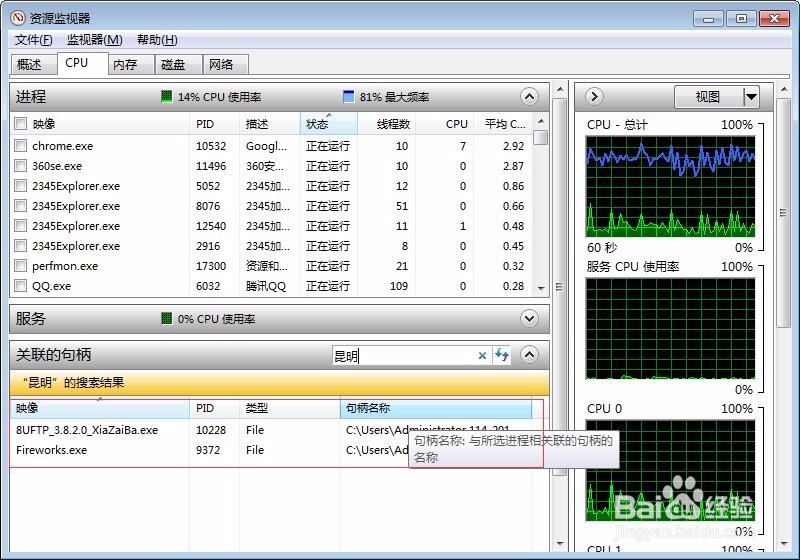The height and width of the screenshot is (560, 800).
Task: Sort processes by 平均 C... column header
Action: pyautogui.click(x=503, y=124)
